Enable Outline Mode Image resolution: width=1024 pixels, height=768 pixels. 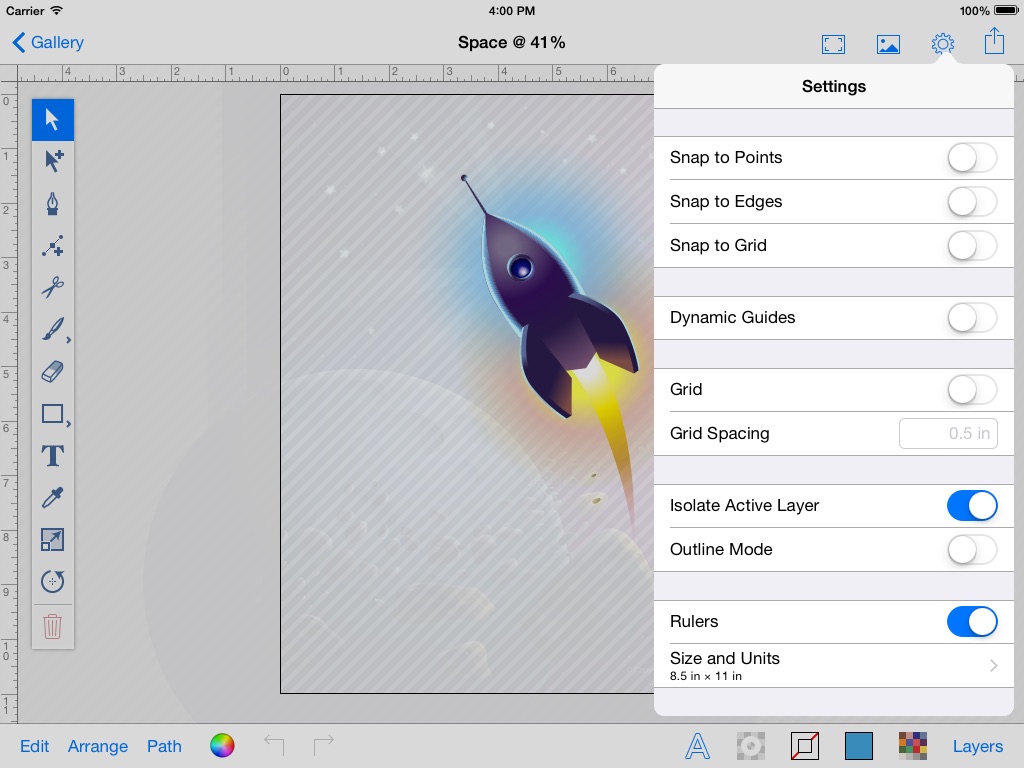pos(972,550)
